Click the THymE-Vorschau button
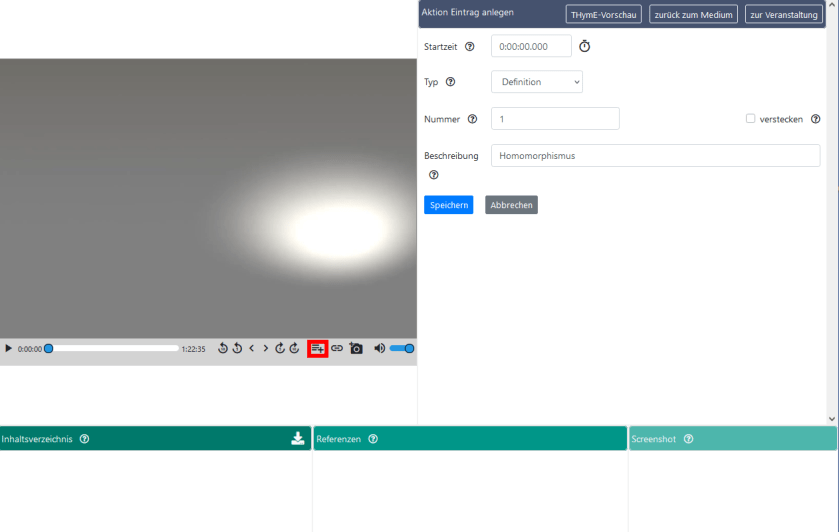839x532 pixels. (603, 15)
